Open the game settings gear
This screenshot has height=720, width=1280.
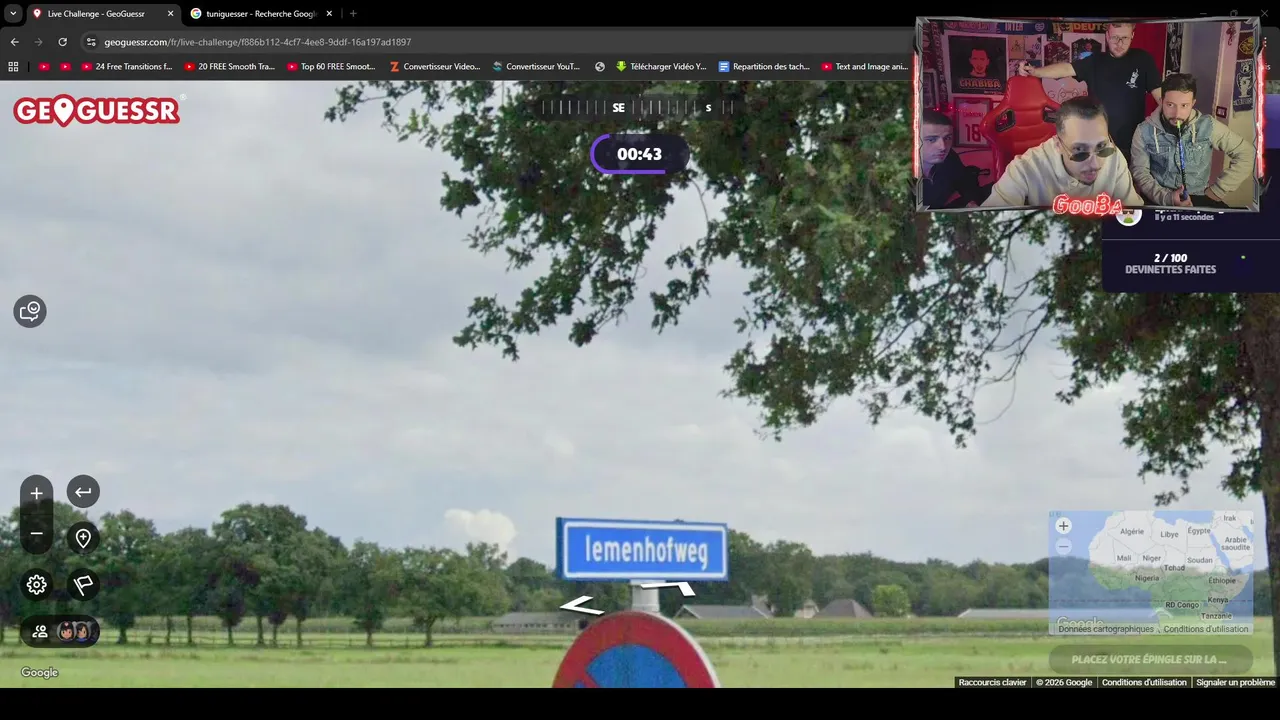(x=37, y=585)
